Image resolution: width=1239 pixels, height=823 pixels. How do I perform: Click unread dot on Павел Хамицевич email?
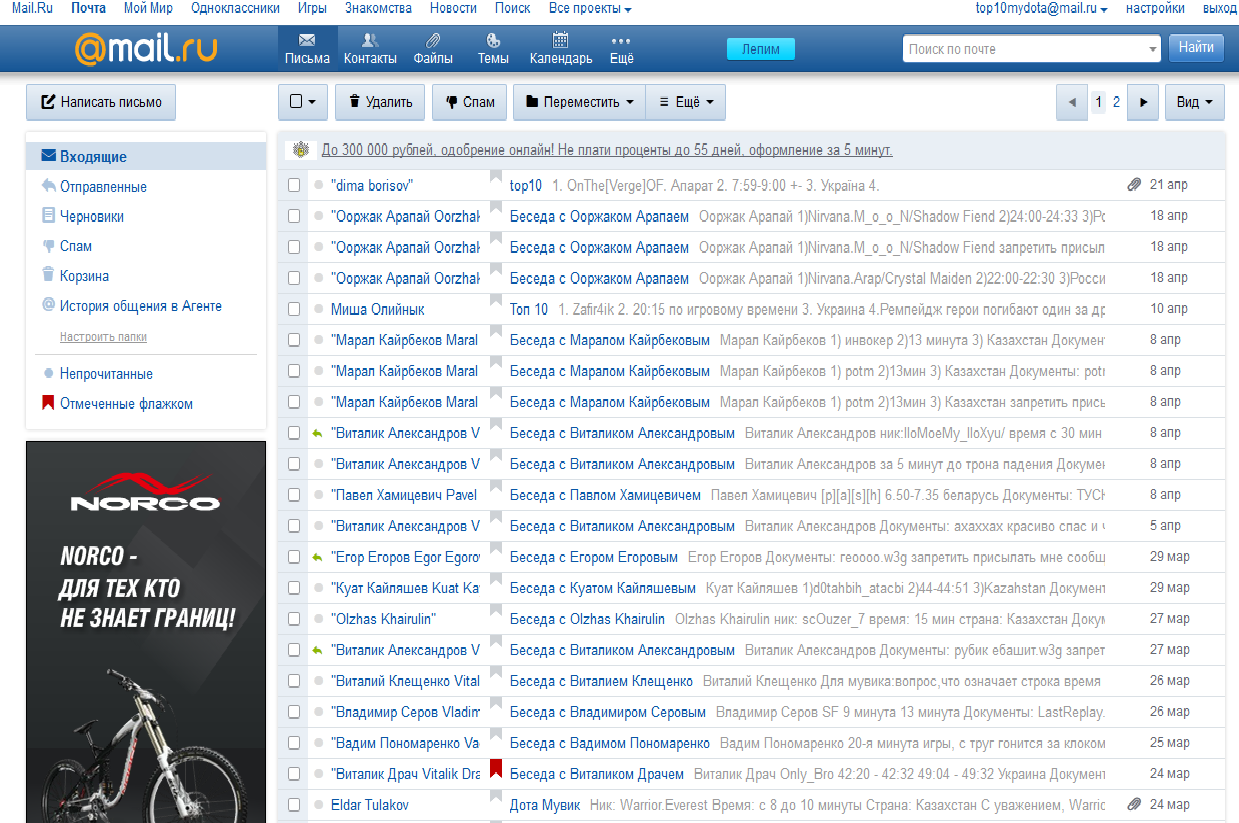(318, 495)
